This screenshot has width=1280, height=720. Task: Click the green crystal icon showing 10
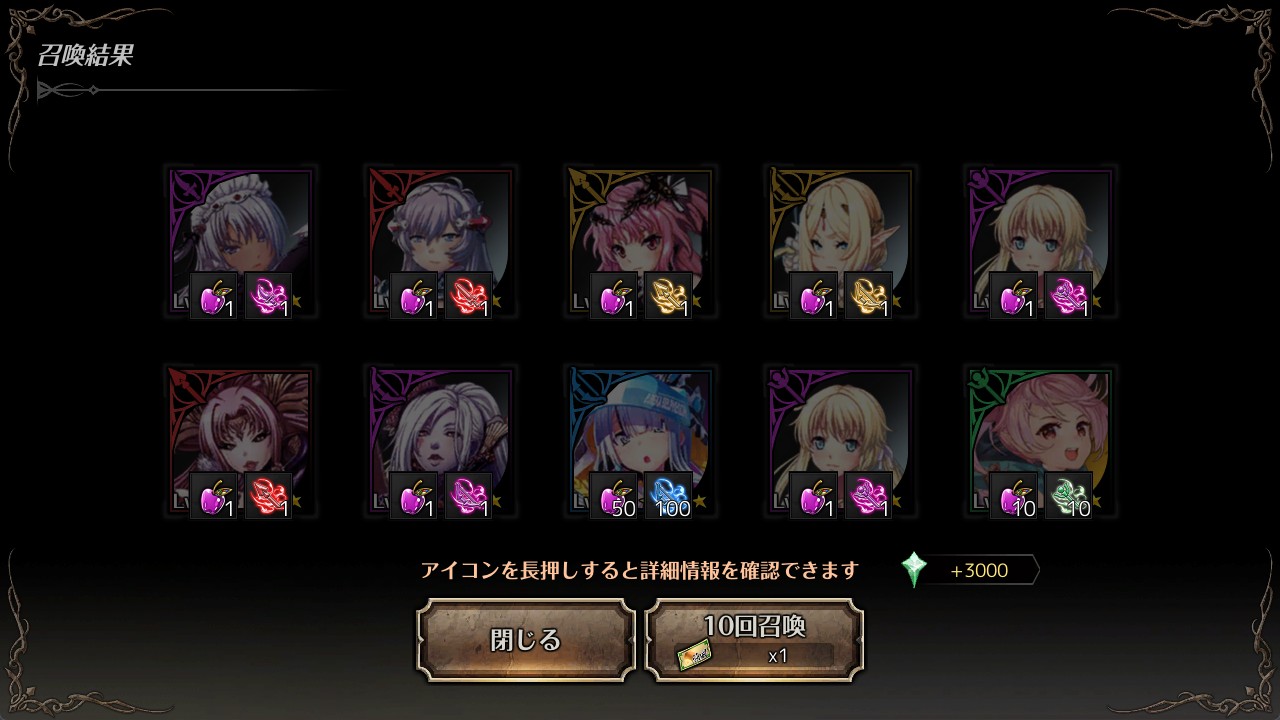(x=1069, y=496)
